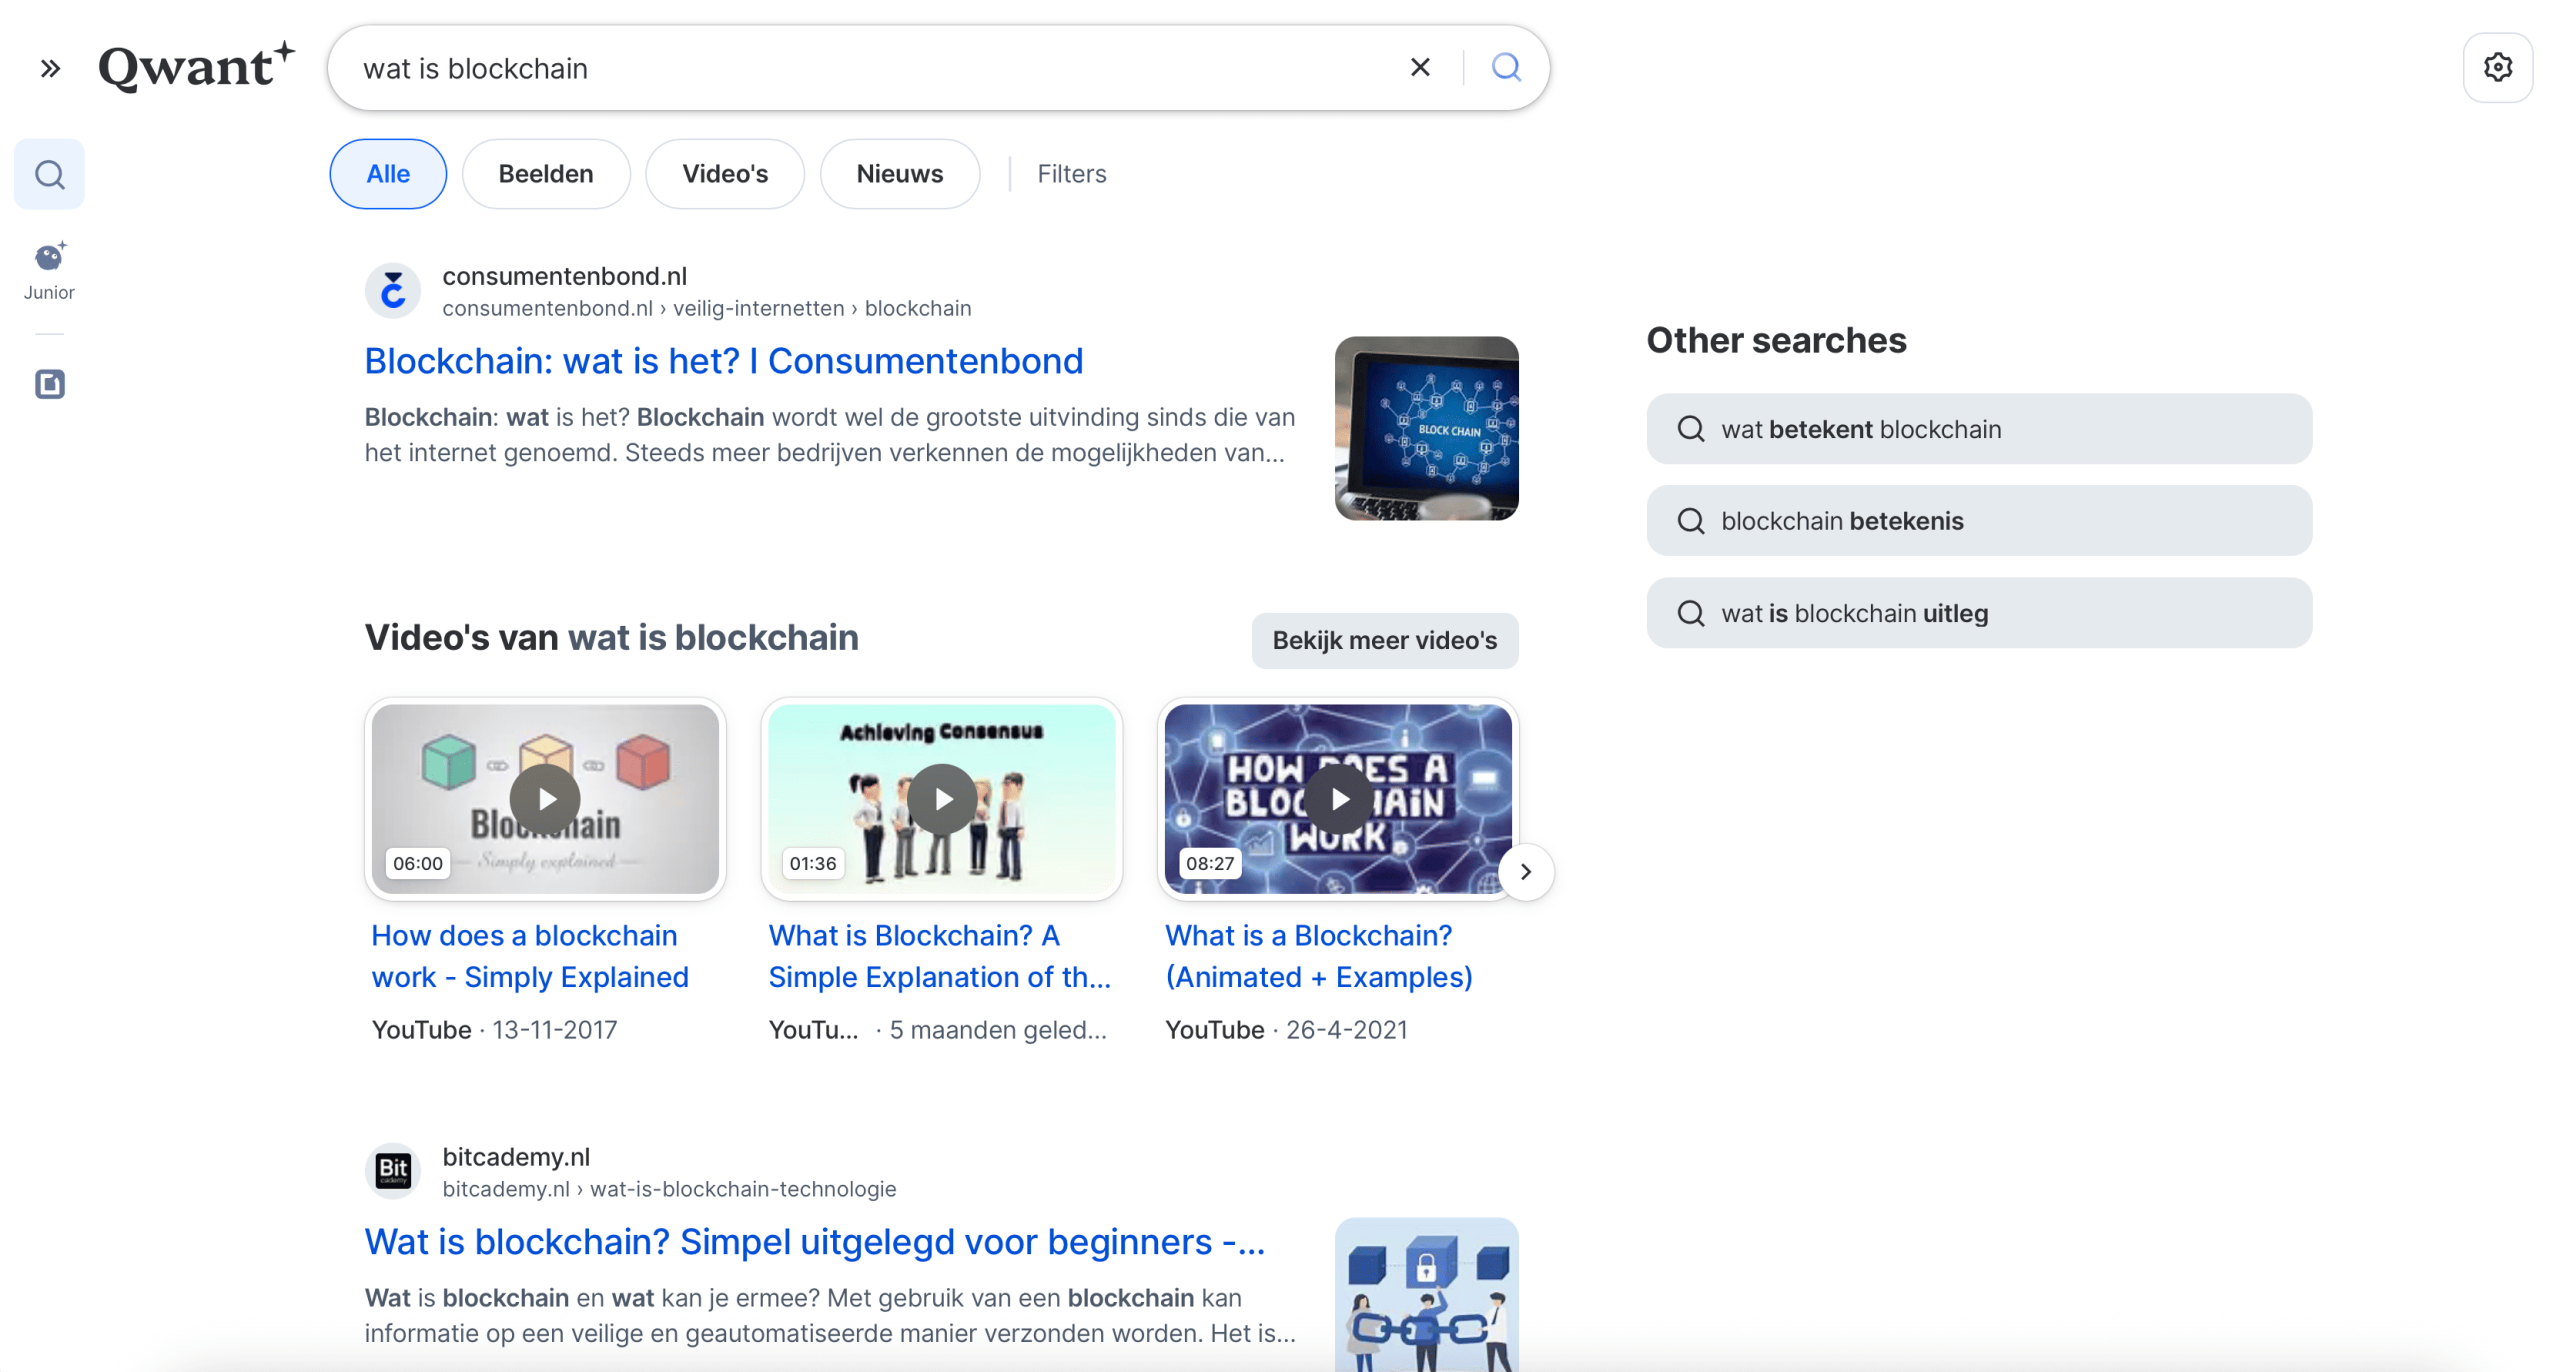Screen dimensions: 2560x1372
Task: Open 'What is a Blockchain? (Animated + Examples)' link
Action: click(1319, 956)
